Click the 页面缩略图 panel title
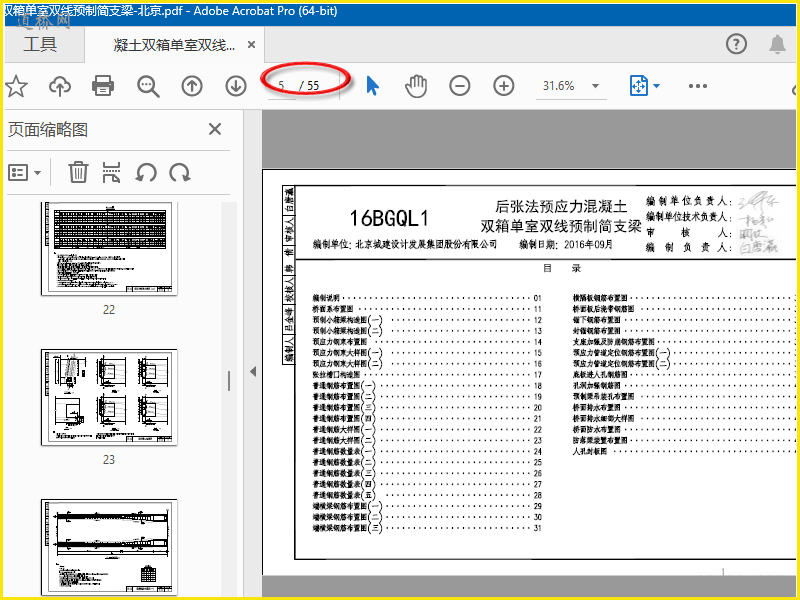The width and height of the screenshot is (800, 600). click(x=48, y=130)
